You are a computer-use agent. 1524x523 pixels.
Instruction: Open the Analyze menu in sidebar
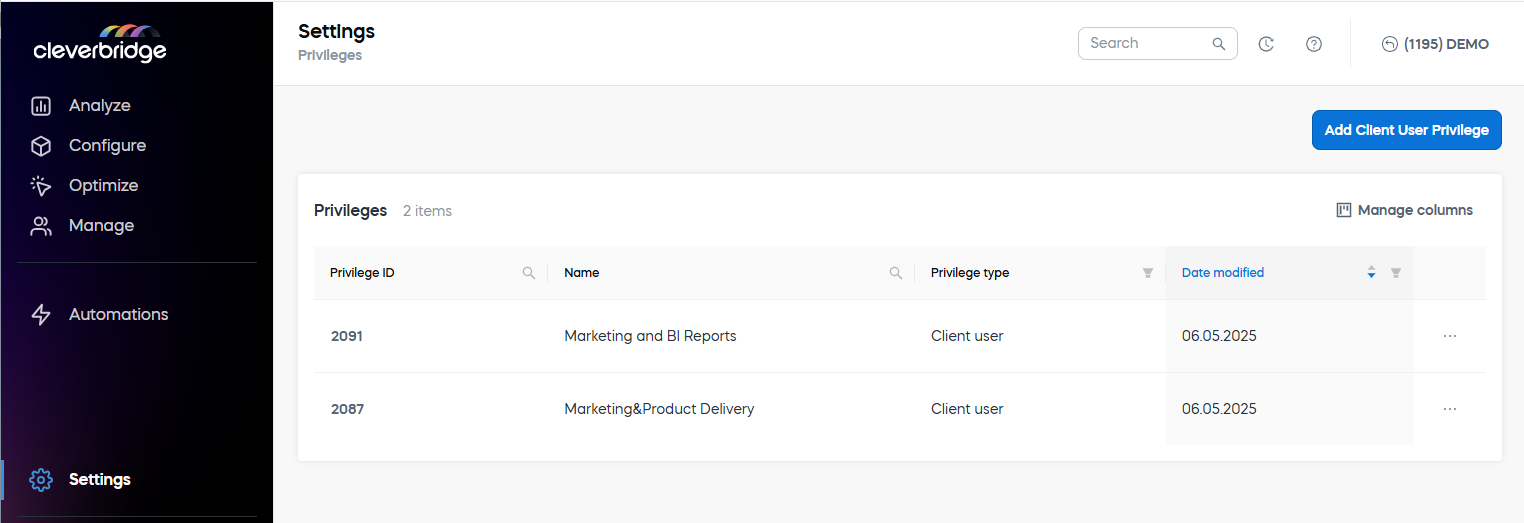[99, 106]
